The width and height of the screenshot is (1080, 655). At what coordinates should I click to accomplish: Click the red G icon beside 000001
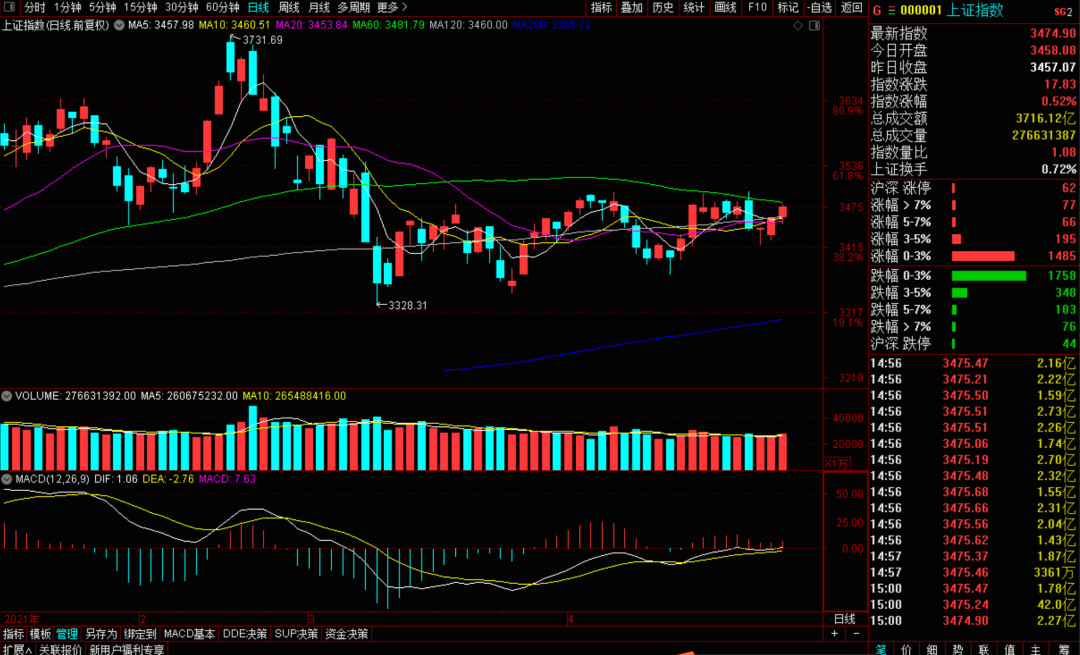pyautogui.click(x=877, y=10)
